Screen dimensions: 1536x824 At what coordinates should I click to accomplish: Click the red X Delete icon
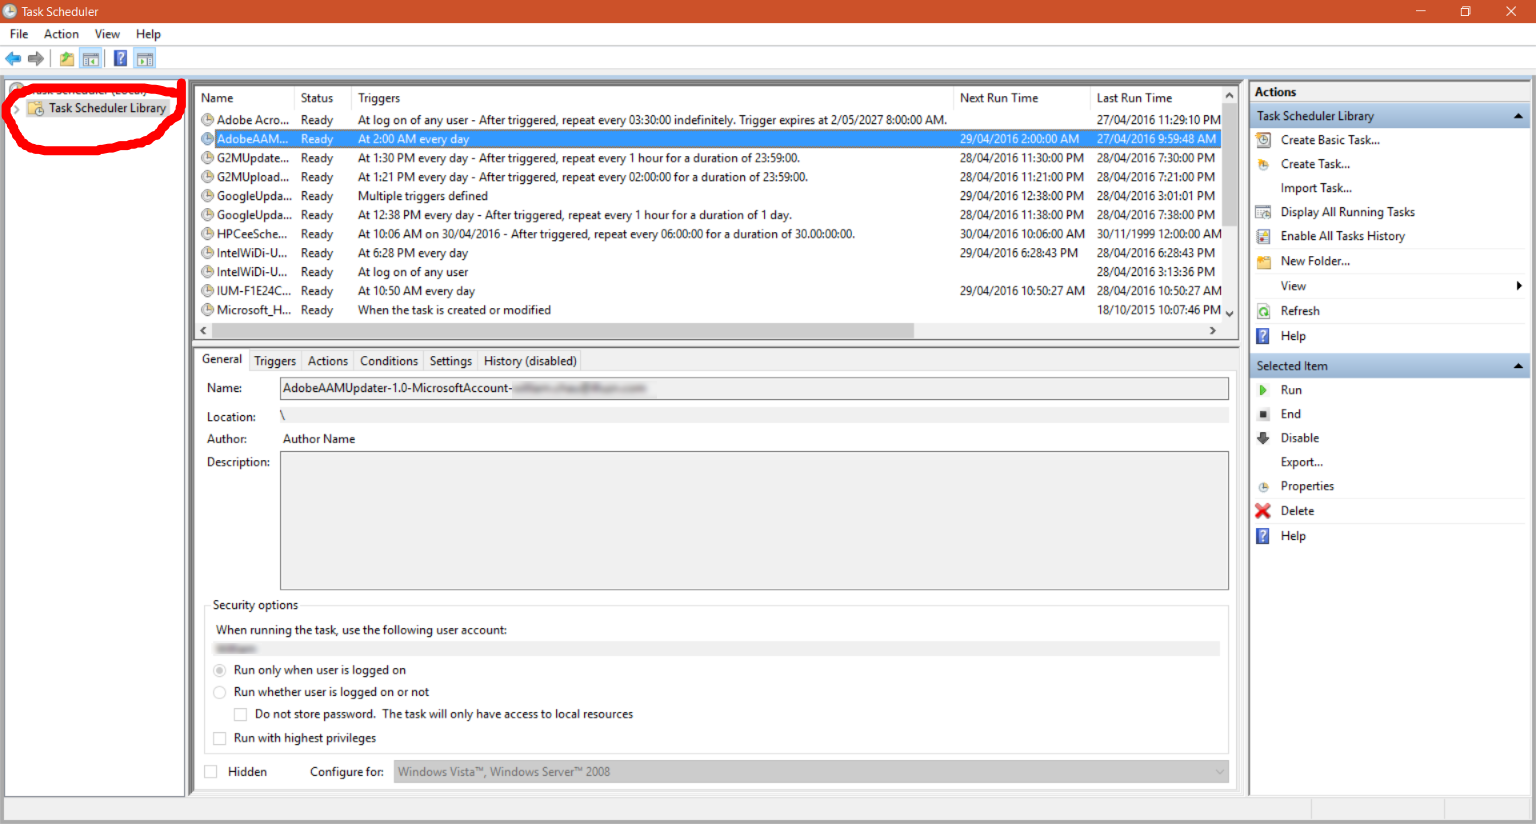pos(1264,511)
